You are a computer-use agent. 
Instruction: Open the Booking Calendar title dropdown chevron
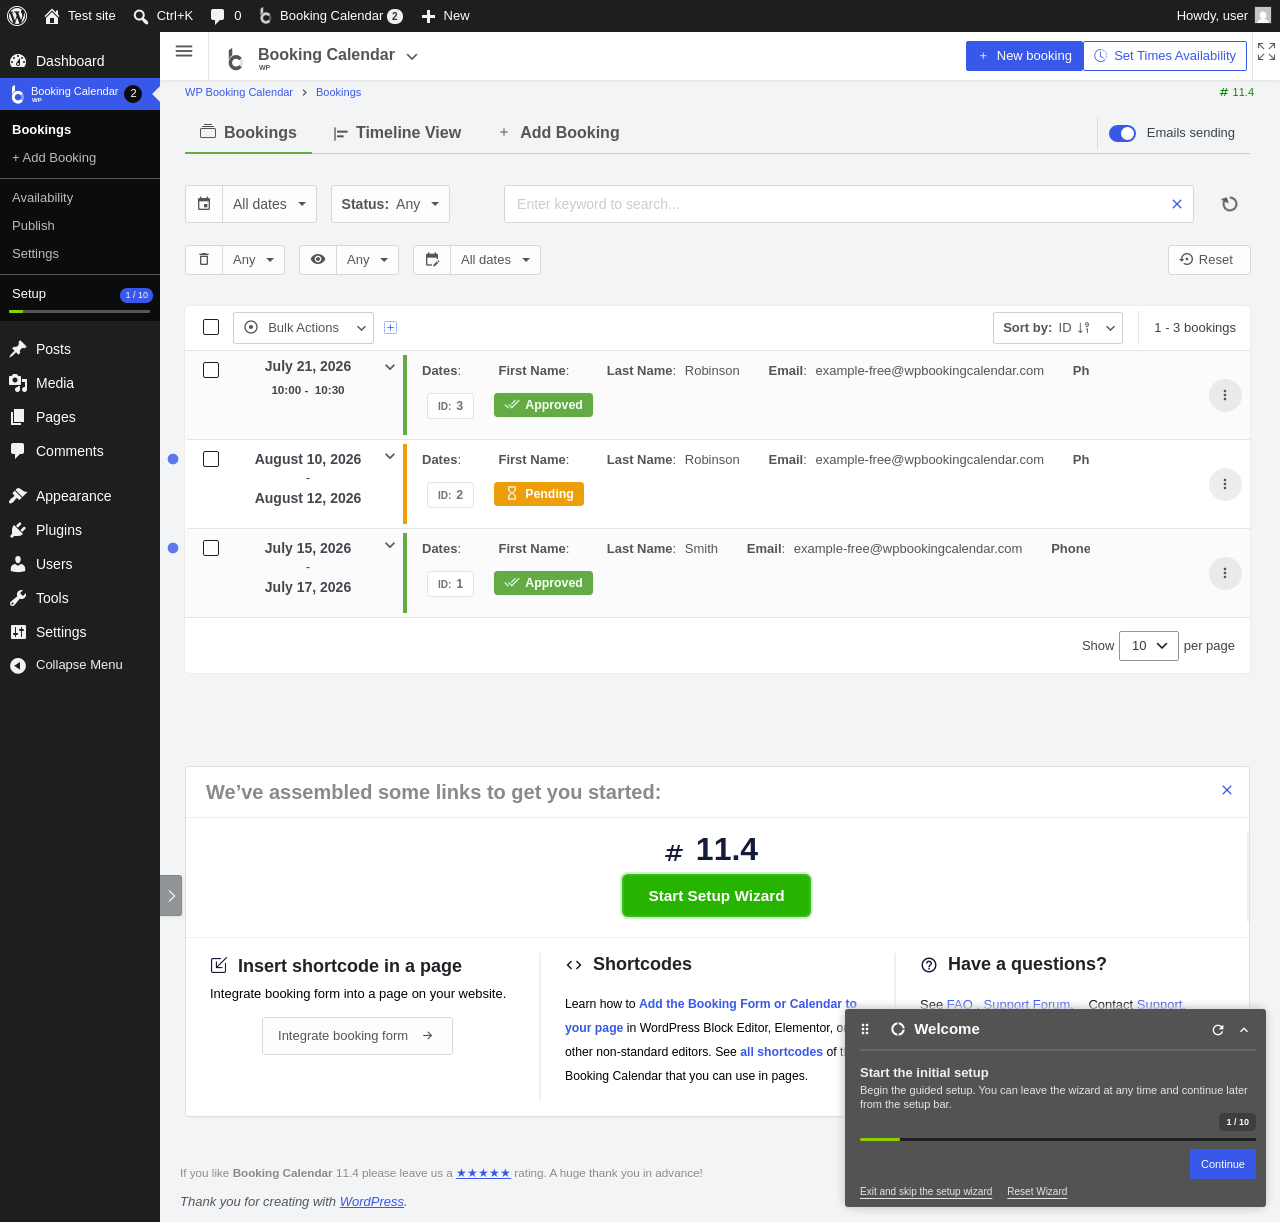click(412, 57)
